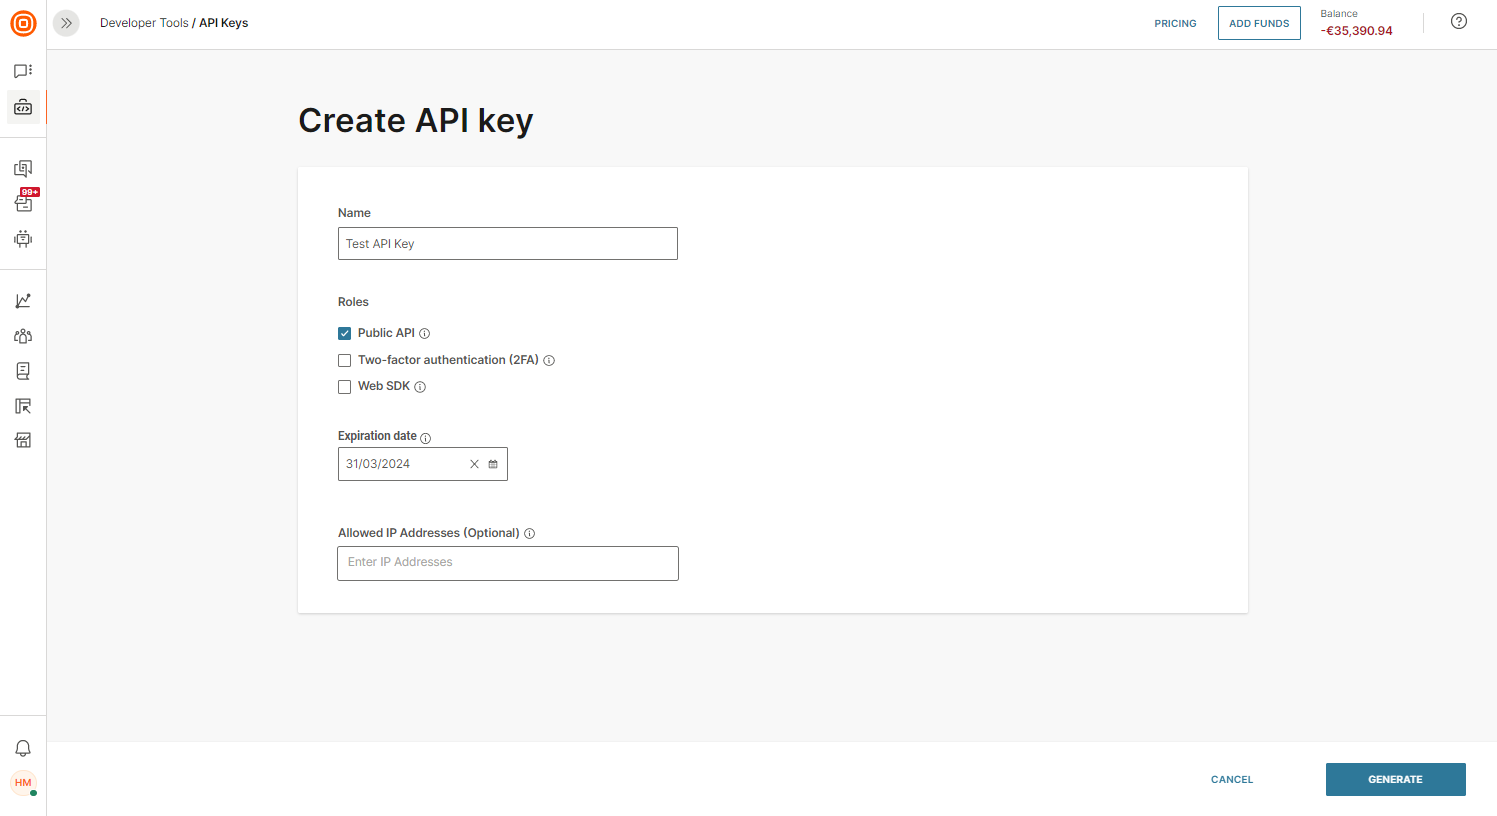Click the Add Funds button
Viewport: 1497px width, 816px height.
tap(1259, 23)
